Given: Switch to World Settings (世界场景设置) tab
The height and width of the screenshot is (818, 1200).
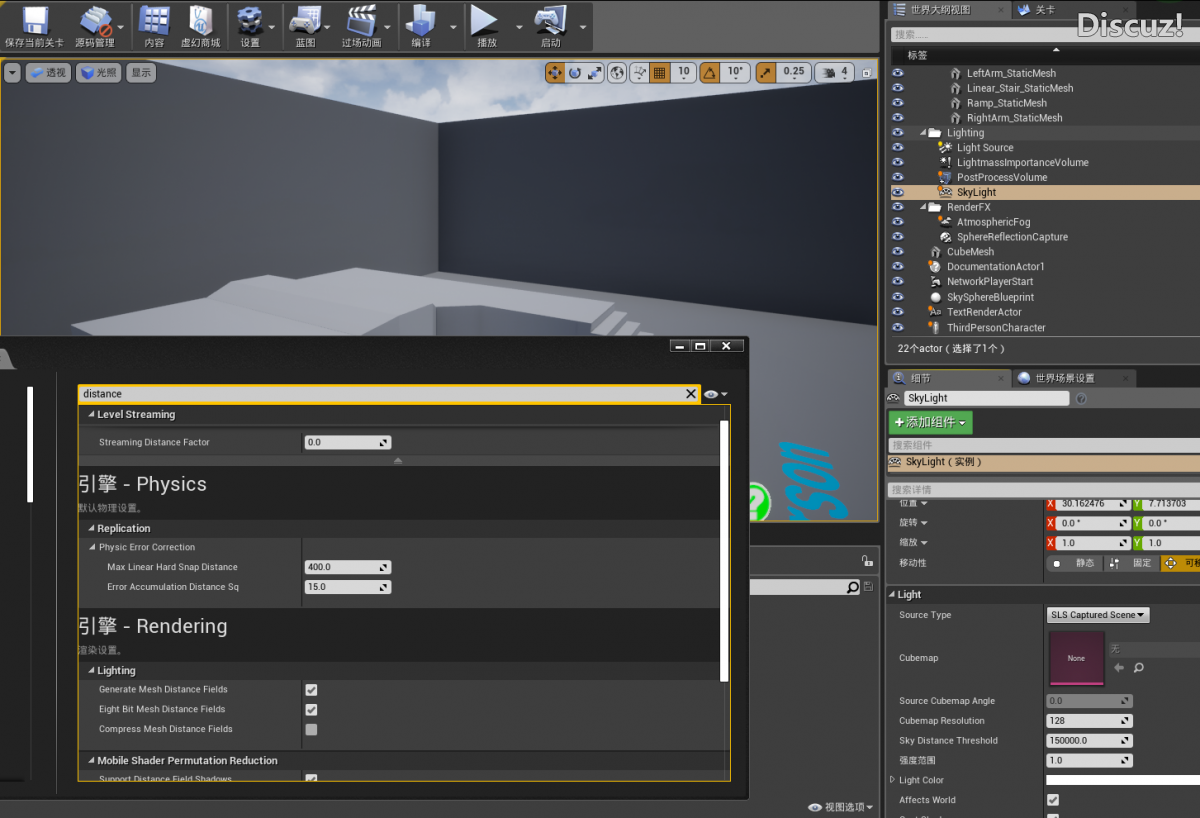Looking at the screenshot, I should click(x=1074, y=378).
